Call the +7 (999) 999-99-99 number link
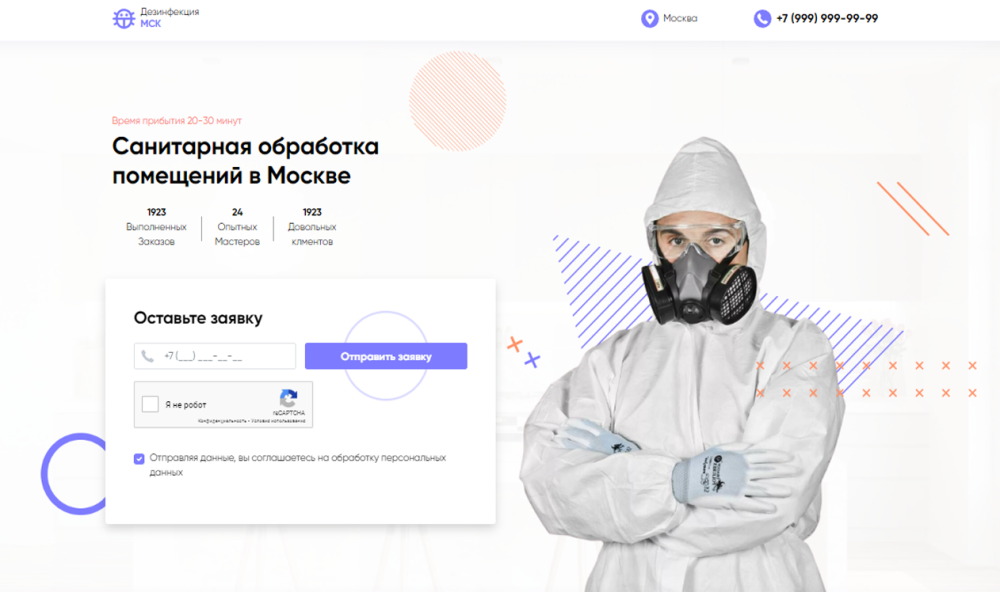The image size is (1000, 592). coord(827,18)
